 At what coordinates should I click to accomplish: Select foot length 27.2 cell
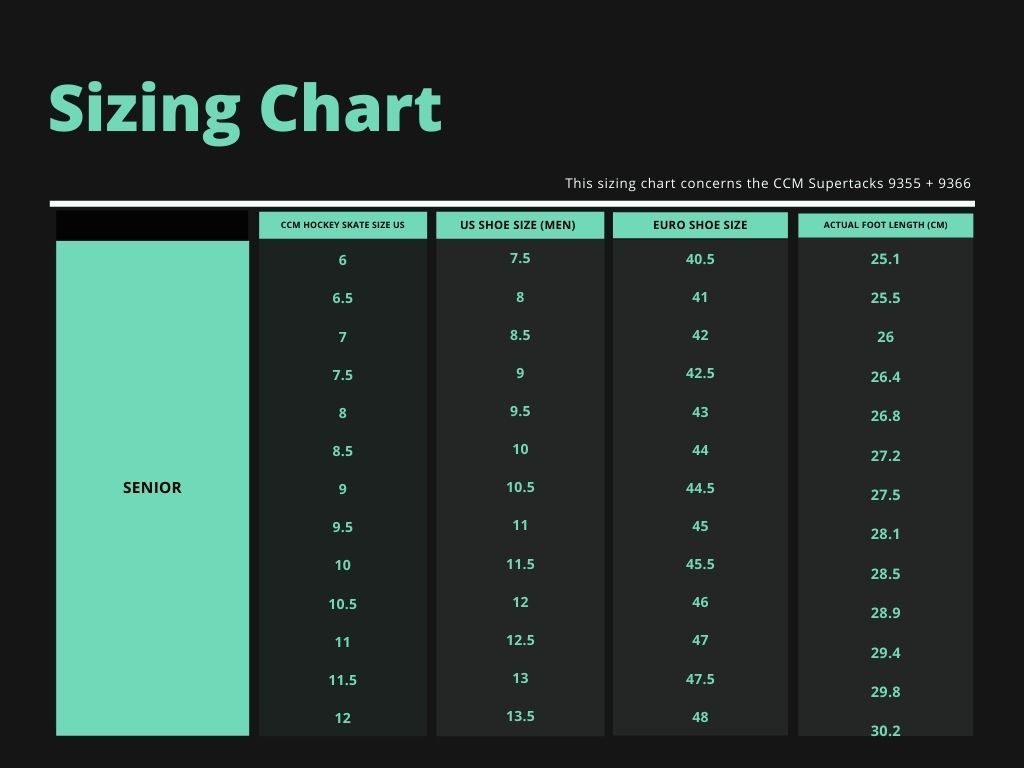click(x=886, y=456)
